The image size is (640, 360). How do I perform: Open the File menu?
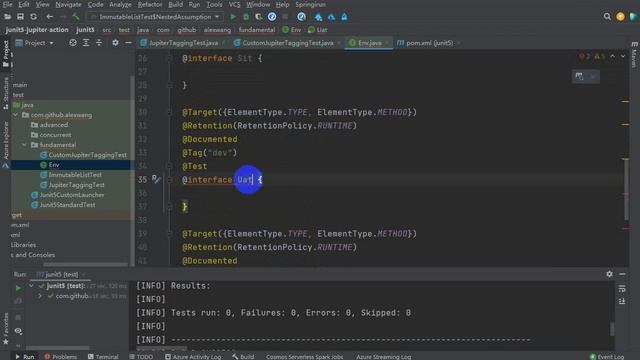[x=7, y=4]
